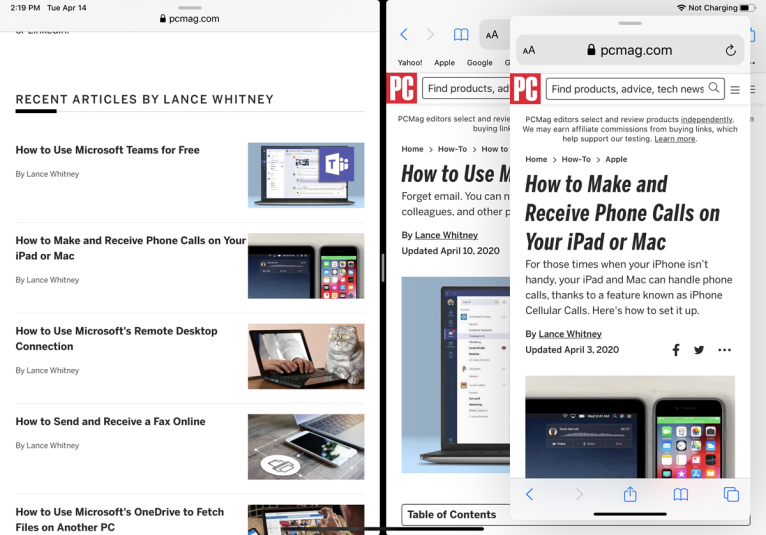The image size is (766, 535).
Task: Tap battery icon in status bar
Action: 747,8
